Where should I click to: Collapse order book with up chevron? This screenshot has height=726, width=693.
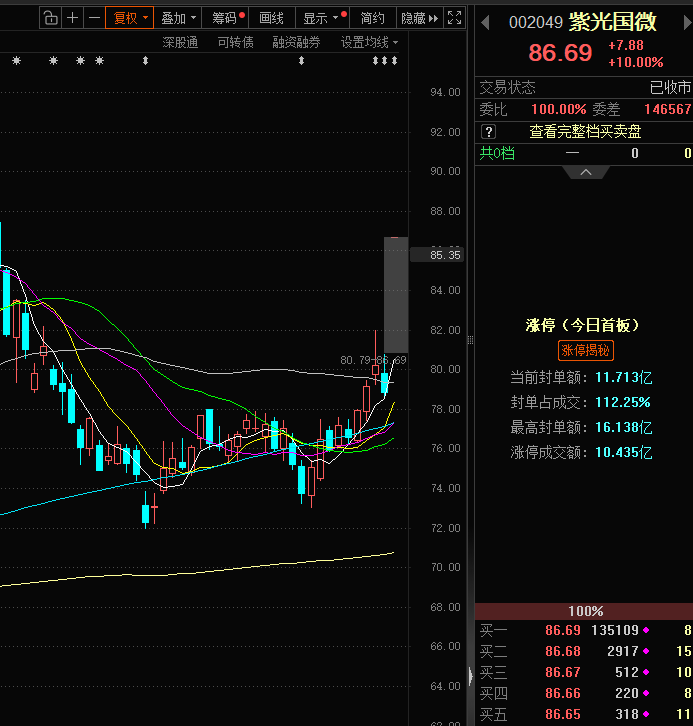click(x=586, y=172)
